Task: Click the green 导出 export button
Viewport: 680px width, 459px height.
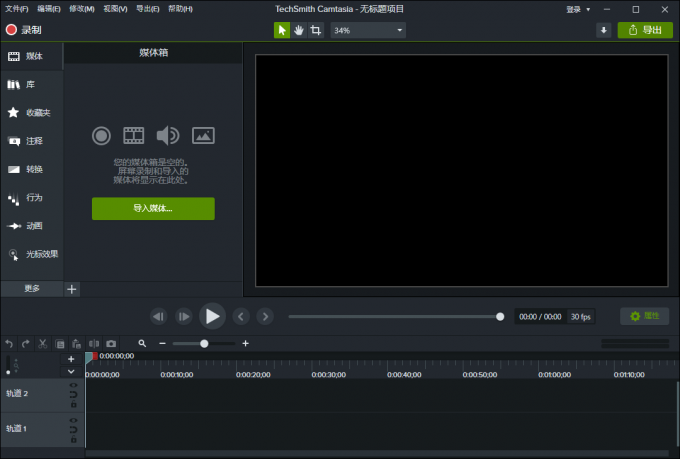Action: point(645,30)
